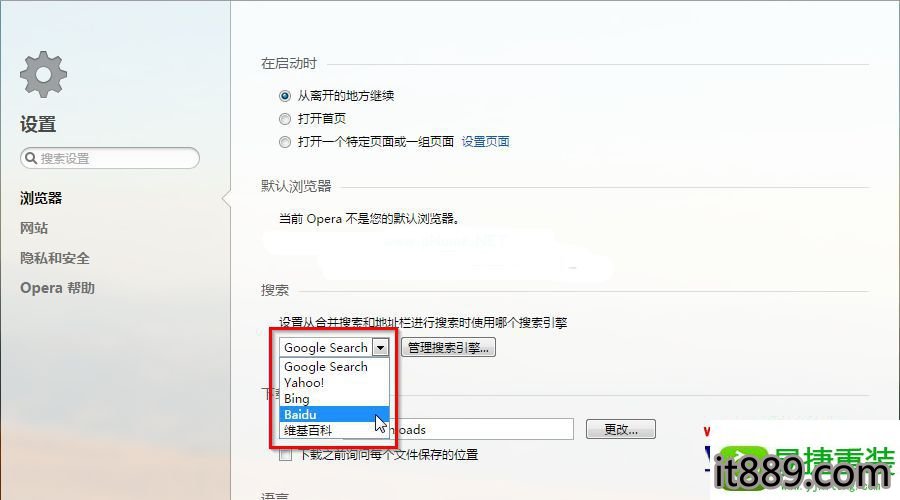Click the 更改... download location button
The width and height of the screenshot is (900, 500).
pyautogui.click(x=620, y=429)
